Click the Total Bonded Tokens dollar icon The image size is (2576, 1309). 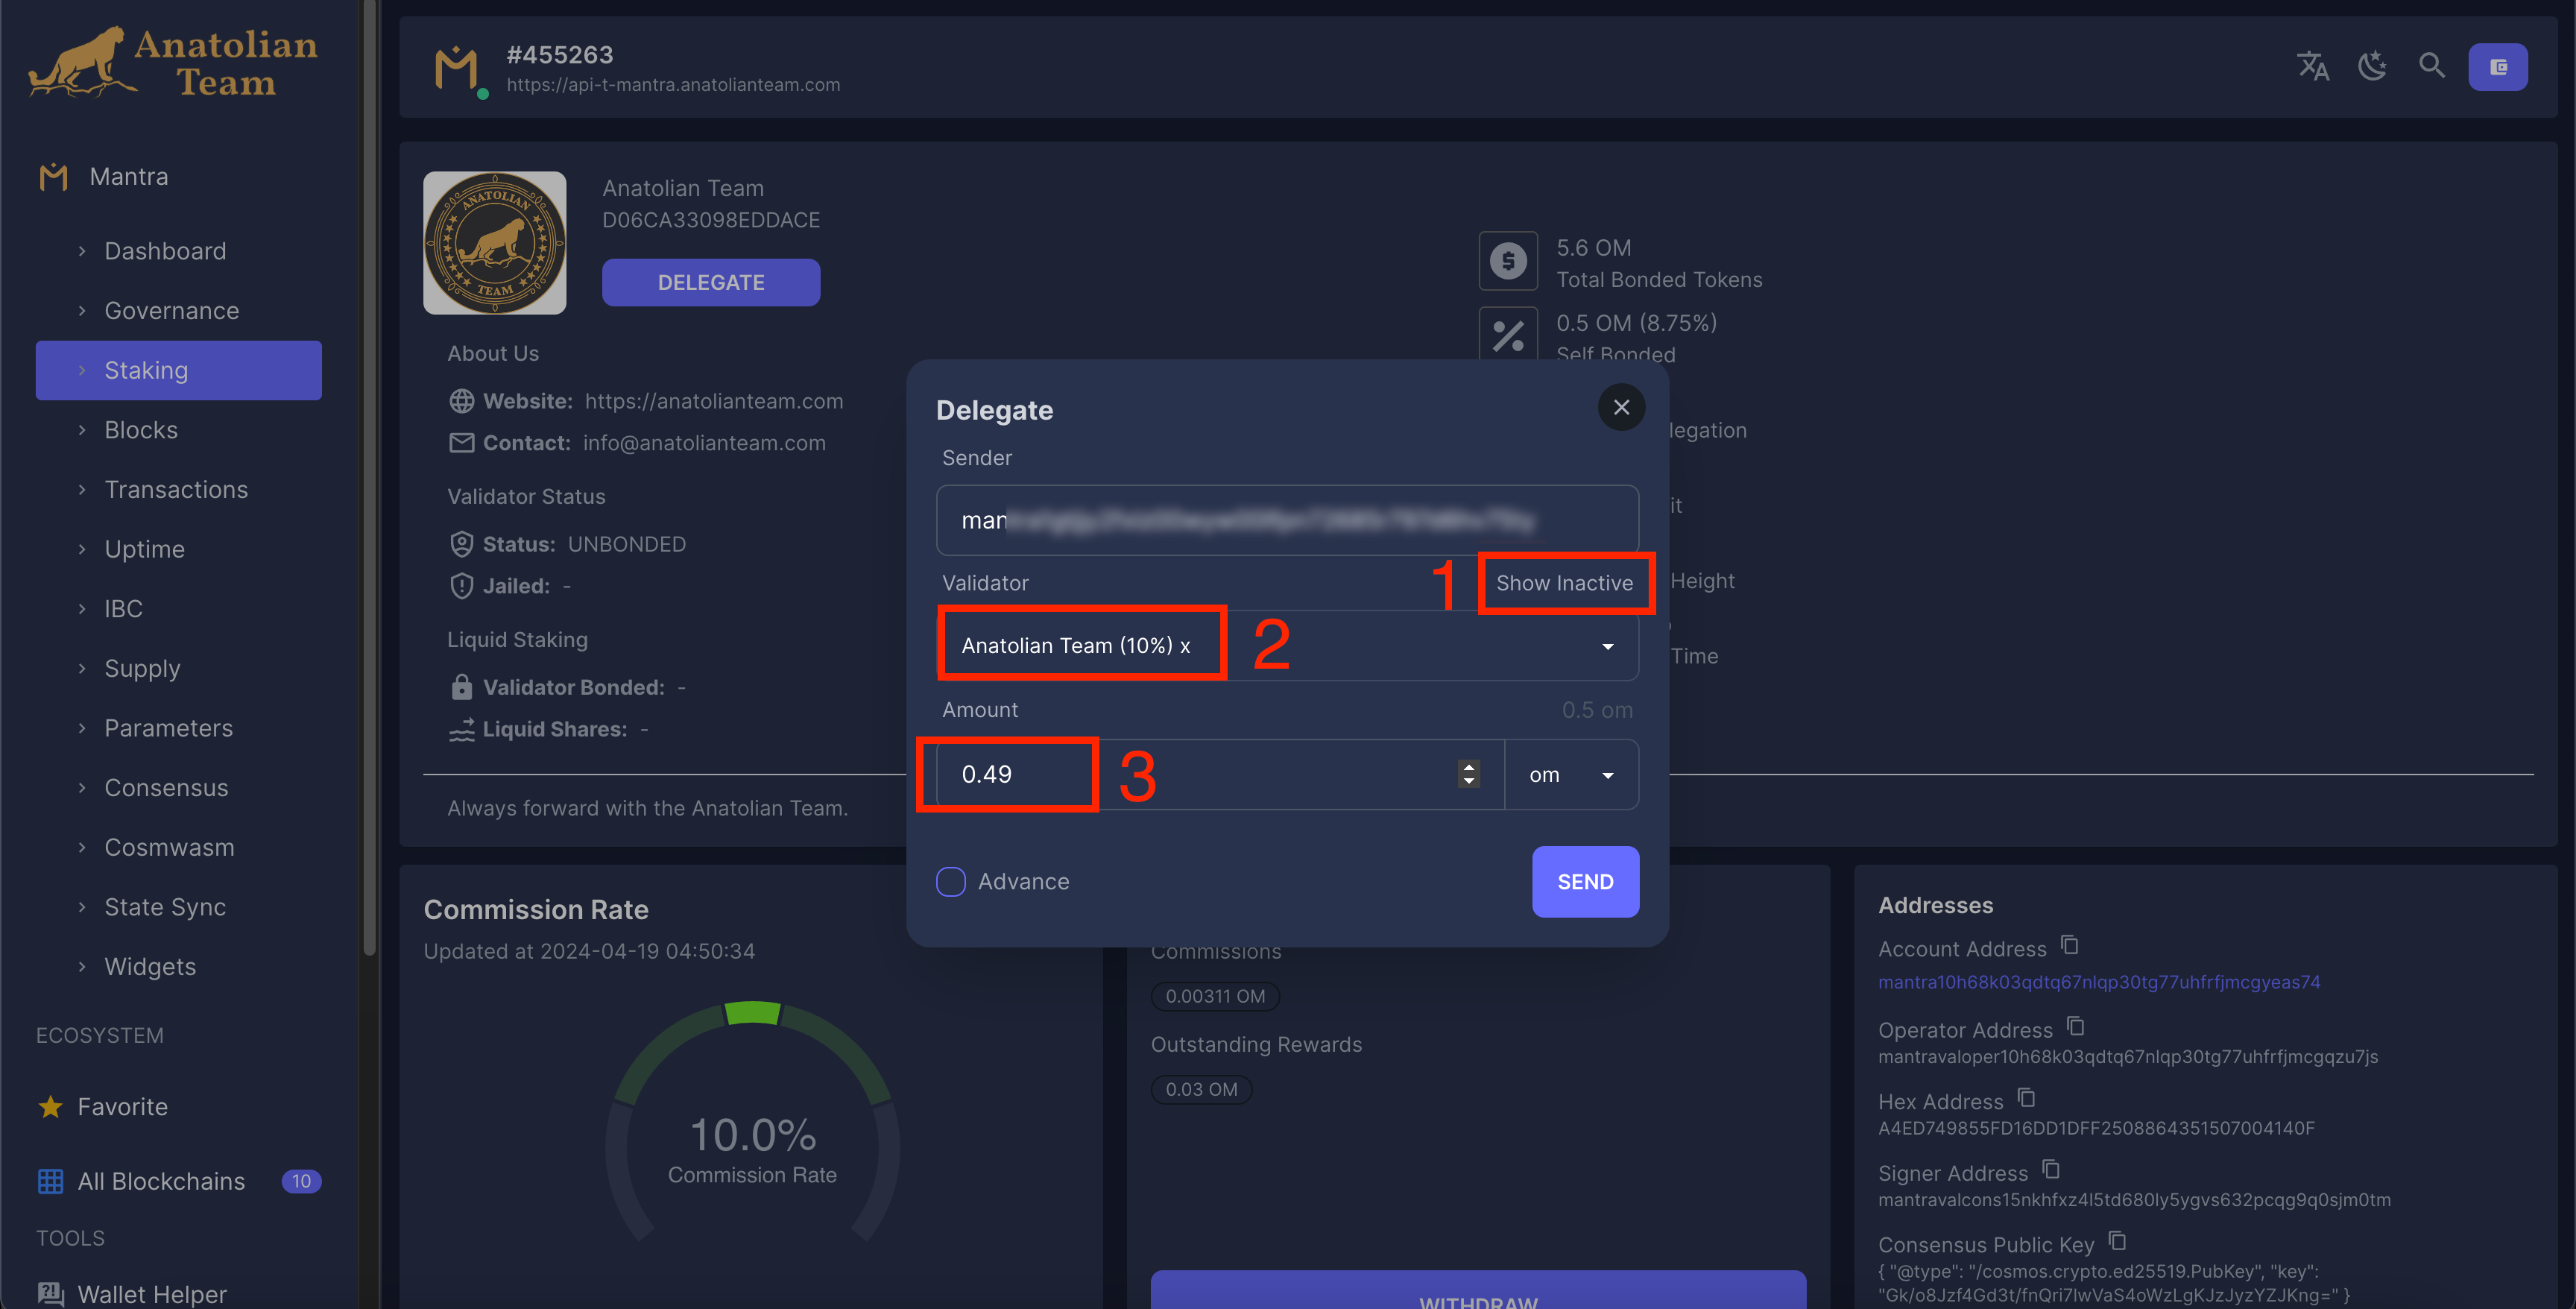click(1508, 261)
